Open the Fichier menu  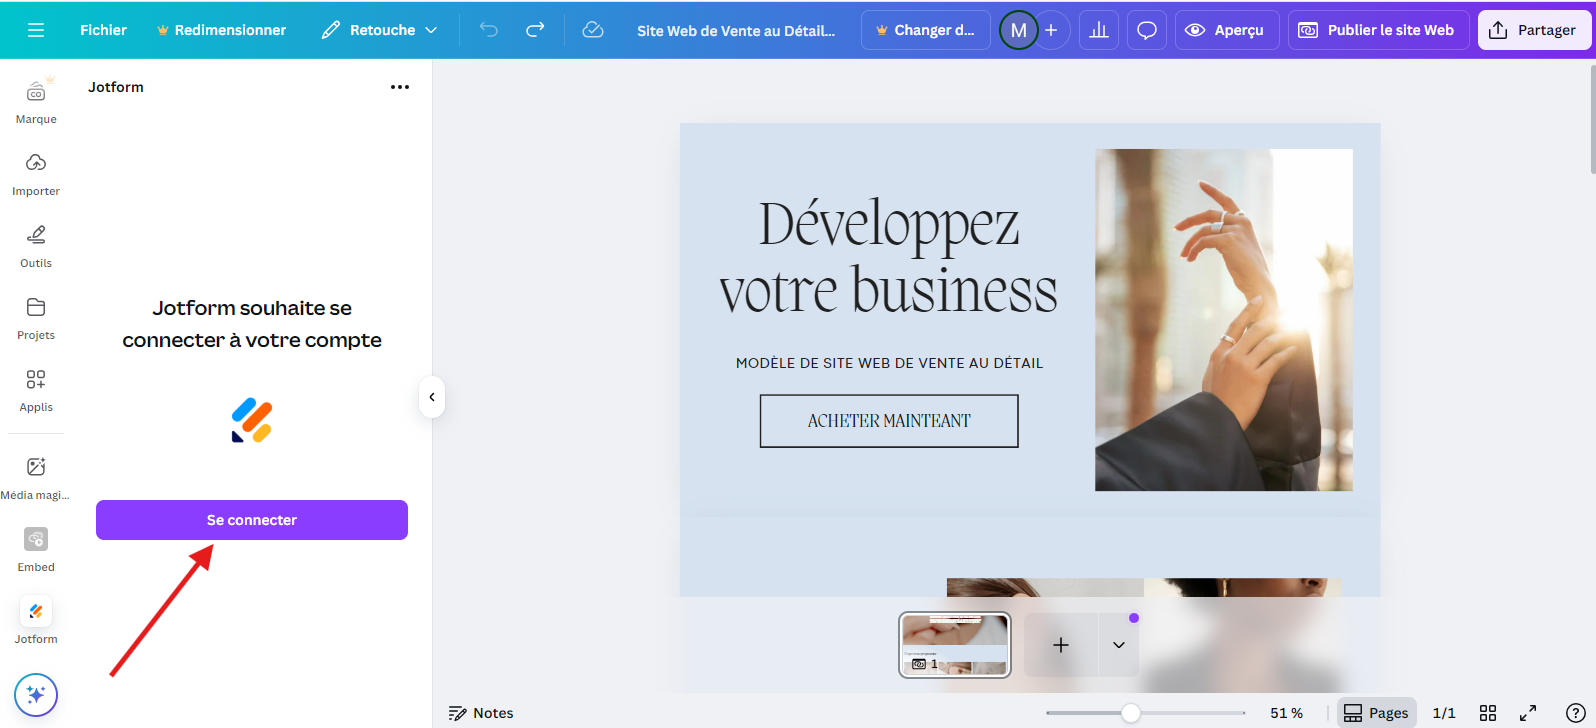103,30
